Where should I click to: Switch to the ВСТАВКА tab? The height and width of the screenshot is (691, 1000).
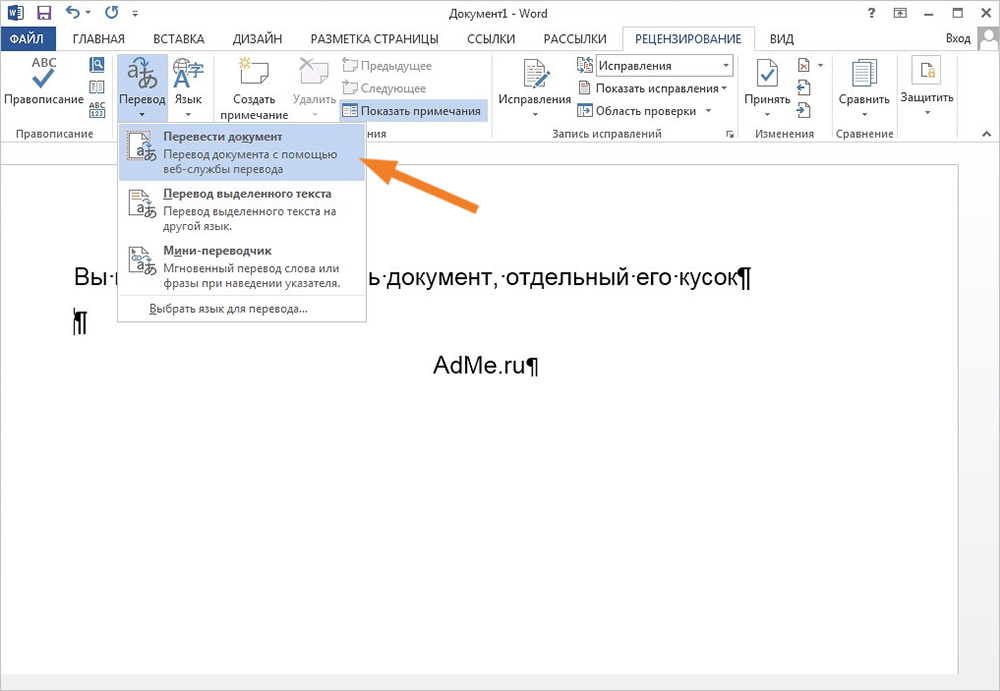pos(179,39)
